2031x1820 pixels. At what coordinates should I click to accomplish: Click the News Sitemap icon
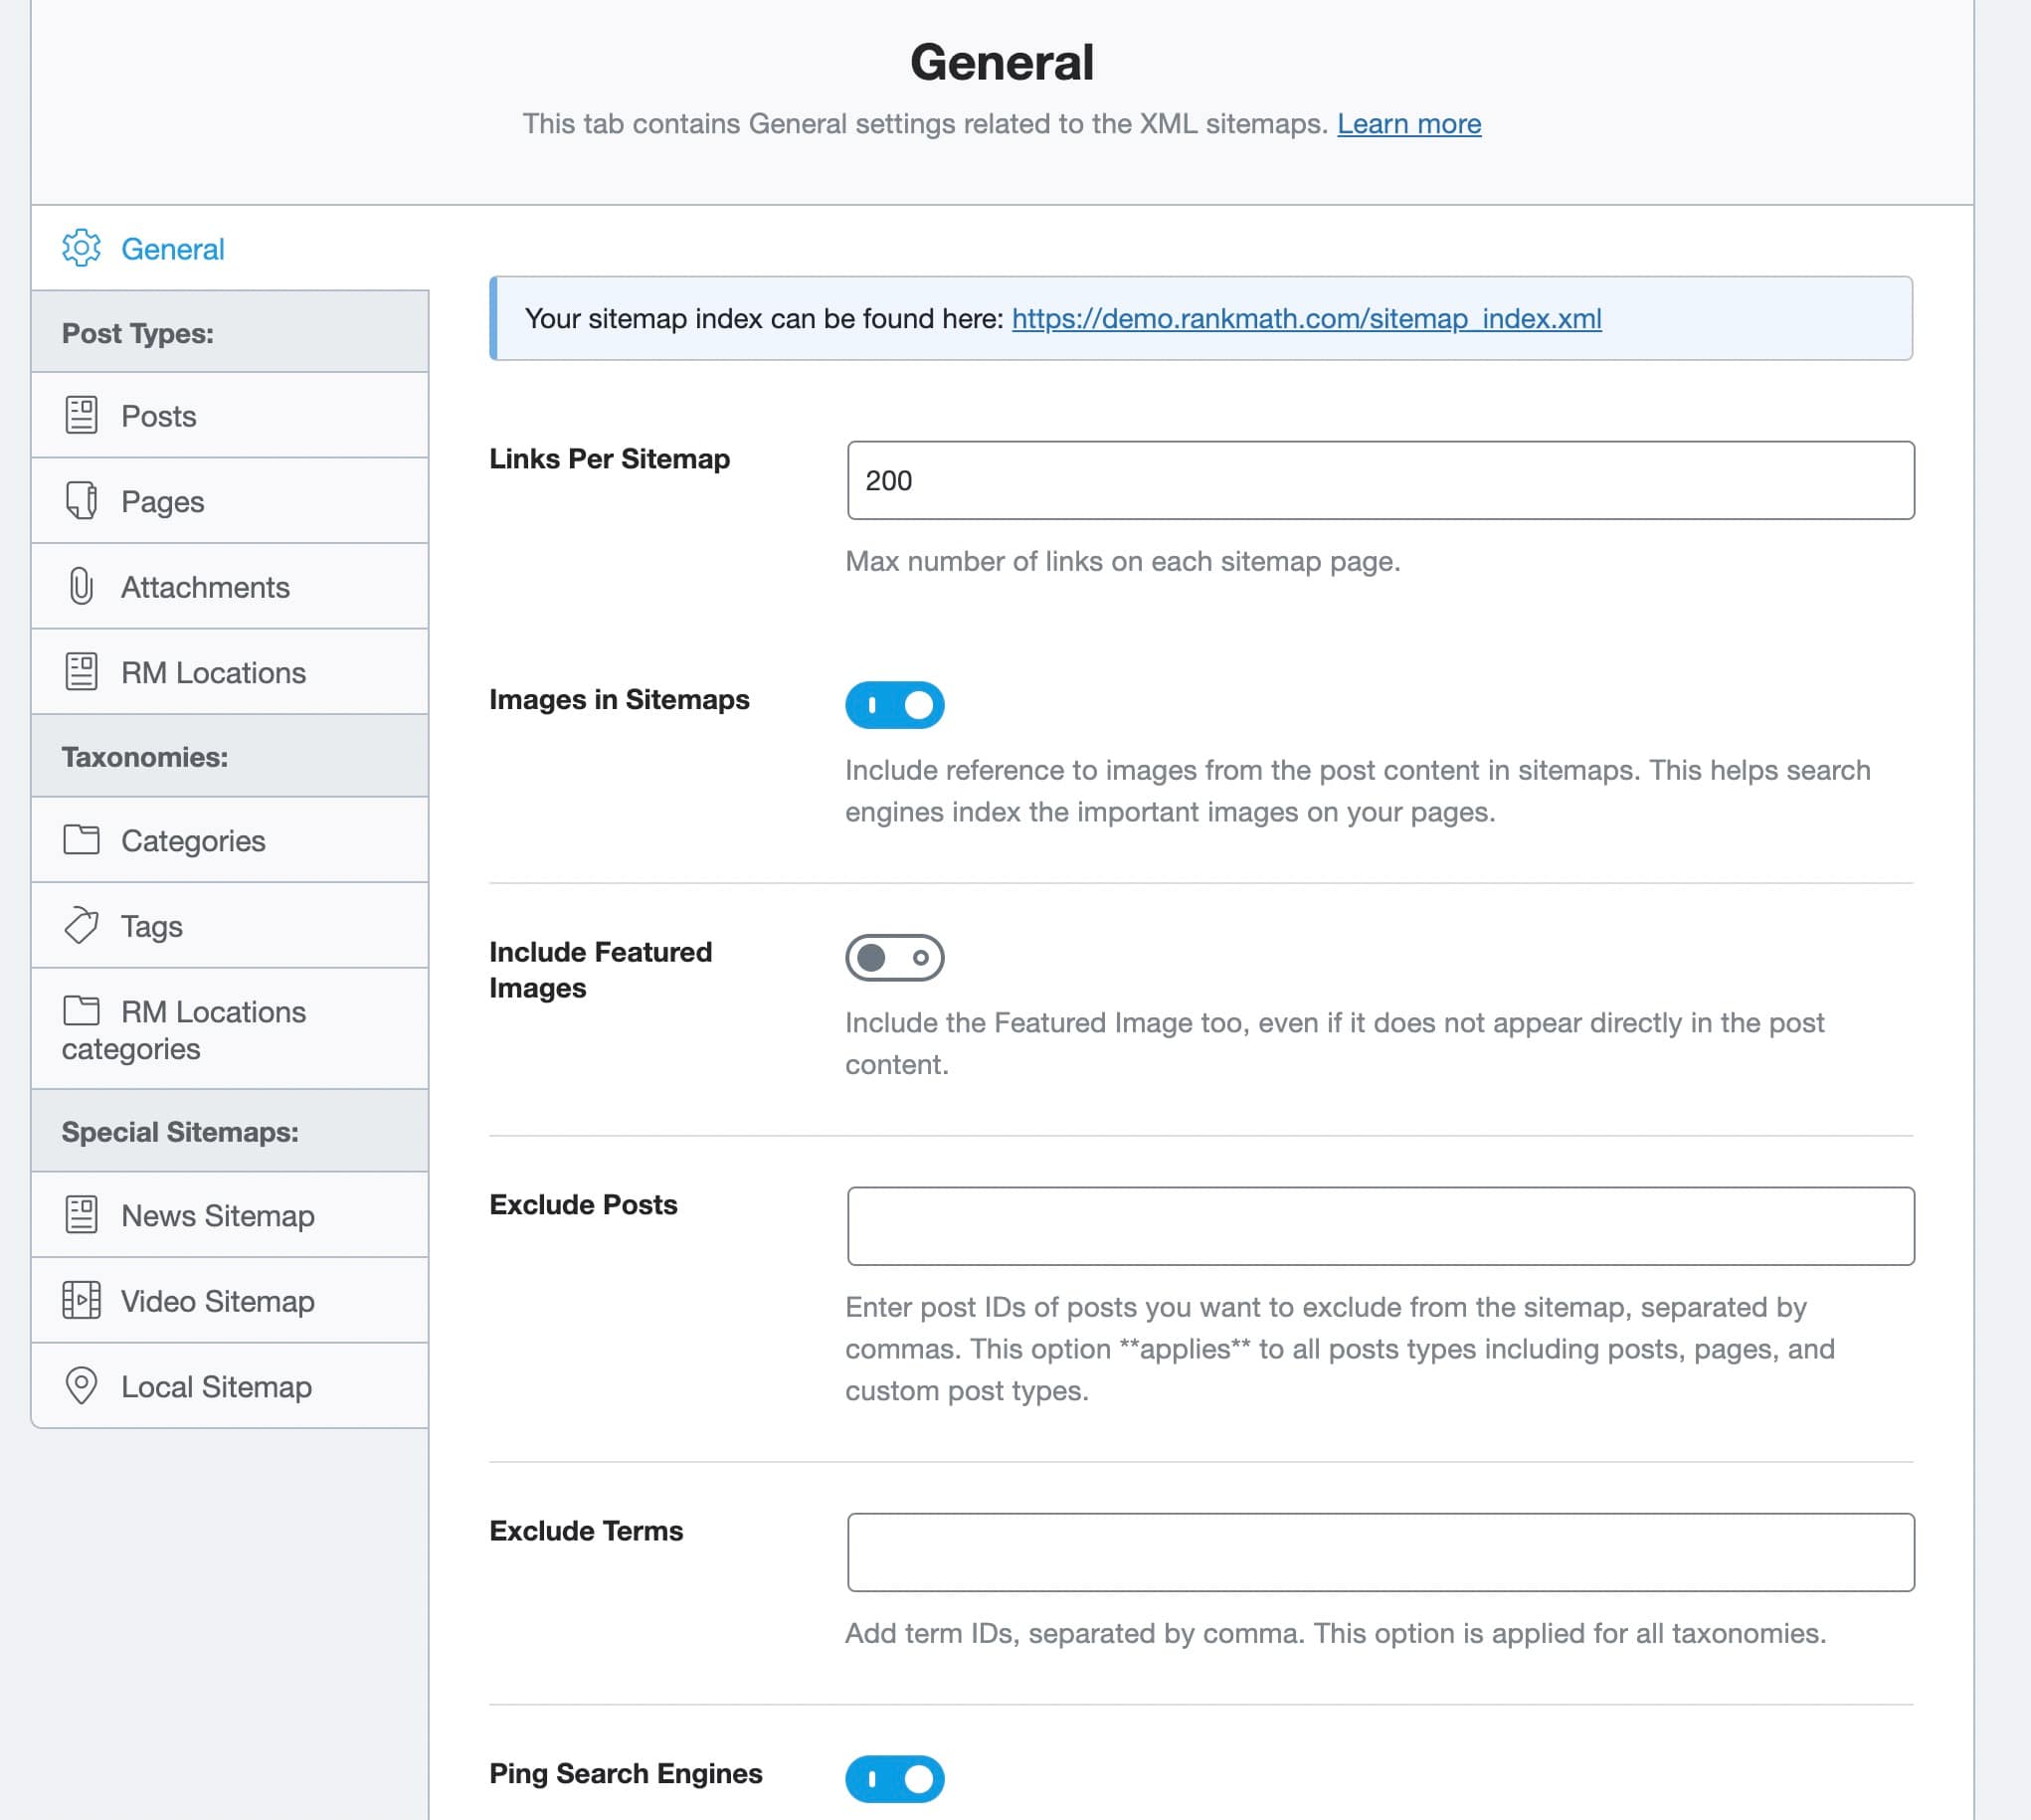(81, 1215)
